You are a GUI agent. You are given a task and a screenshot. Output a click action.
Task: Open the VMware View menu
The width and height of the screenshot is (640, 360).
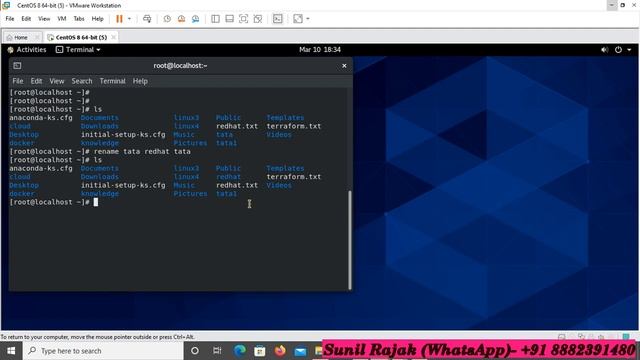[x=44, y=19]
